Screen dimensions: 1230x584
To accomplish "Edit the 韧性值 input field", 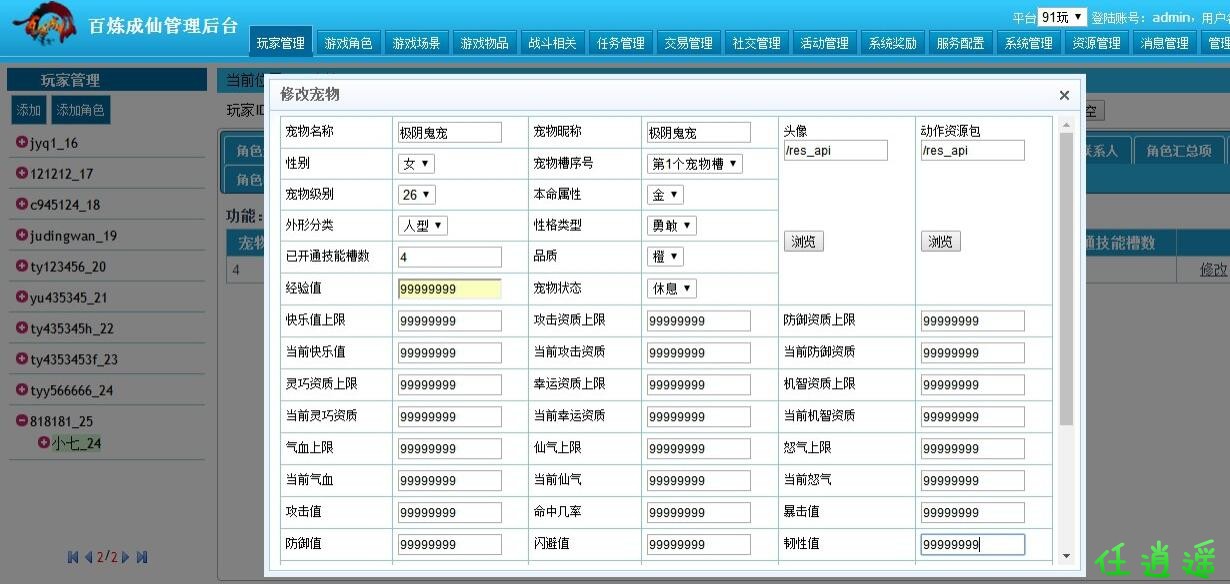I will (x=973, y=544).
